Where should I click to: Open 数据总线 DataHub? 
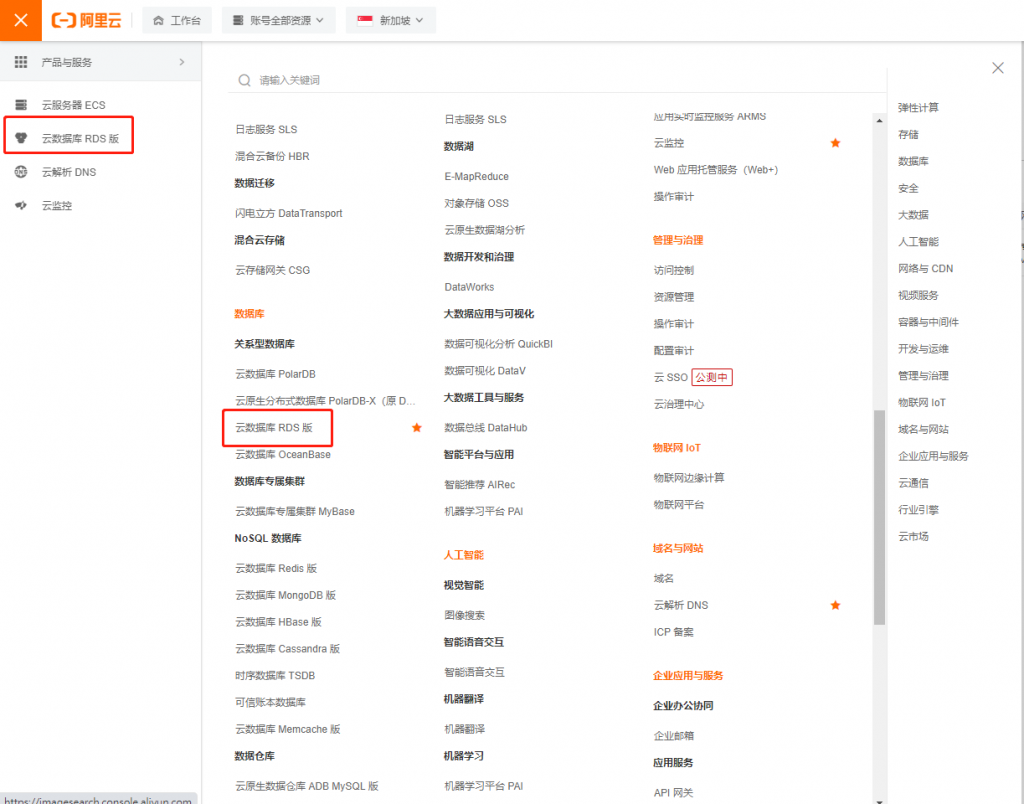[485, 428]
